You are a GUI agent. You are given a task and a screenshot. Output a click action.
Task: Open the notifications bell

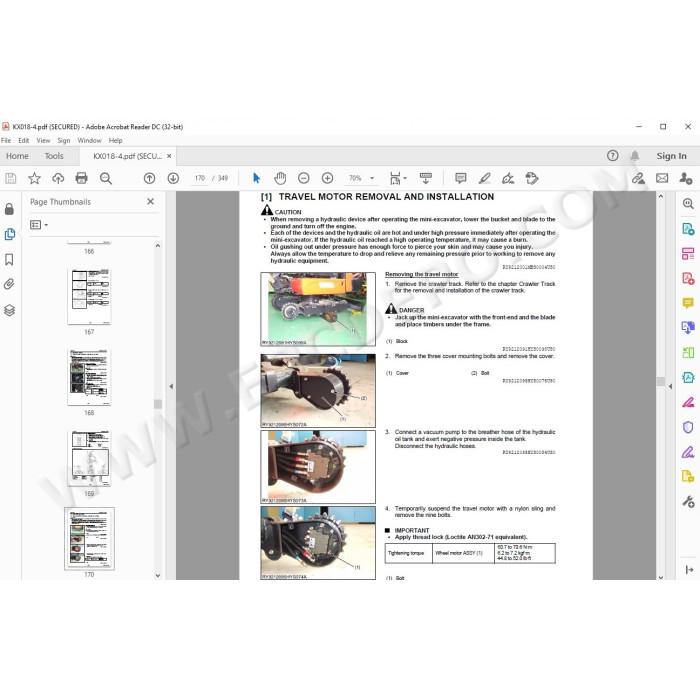pyautogui.click(x=634, y=156)
